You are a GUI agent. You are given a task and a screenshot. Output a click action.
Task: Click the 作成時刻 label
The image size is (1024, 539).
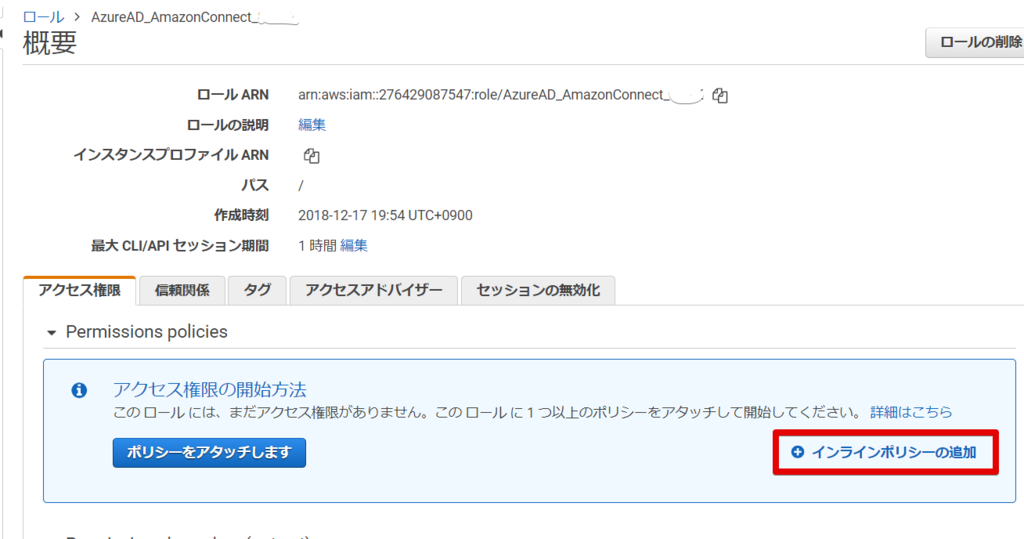pos(242,215)
